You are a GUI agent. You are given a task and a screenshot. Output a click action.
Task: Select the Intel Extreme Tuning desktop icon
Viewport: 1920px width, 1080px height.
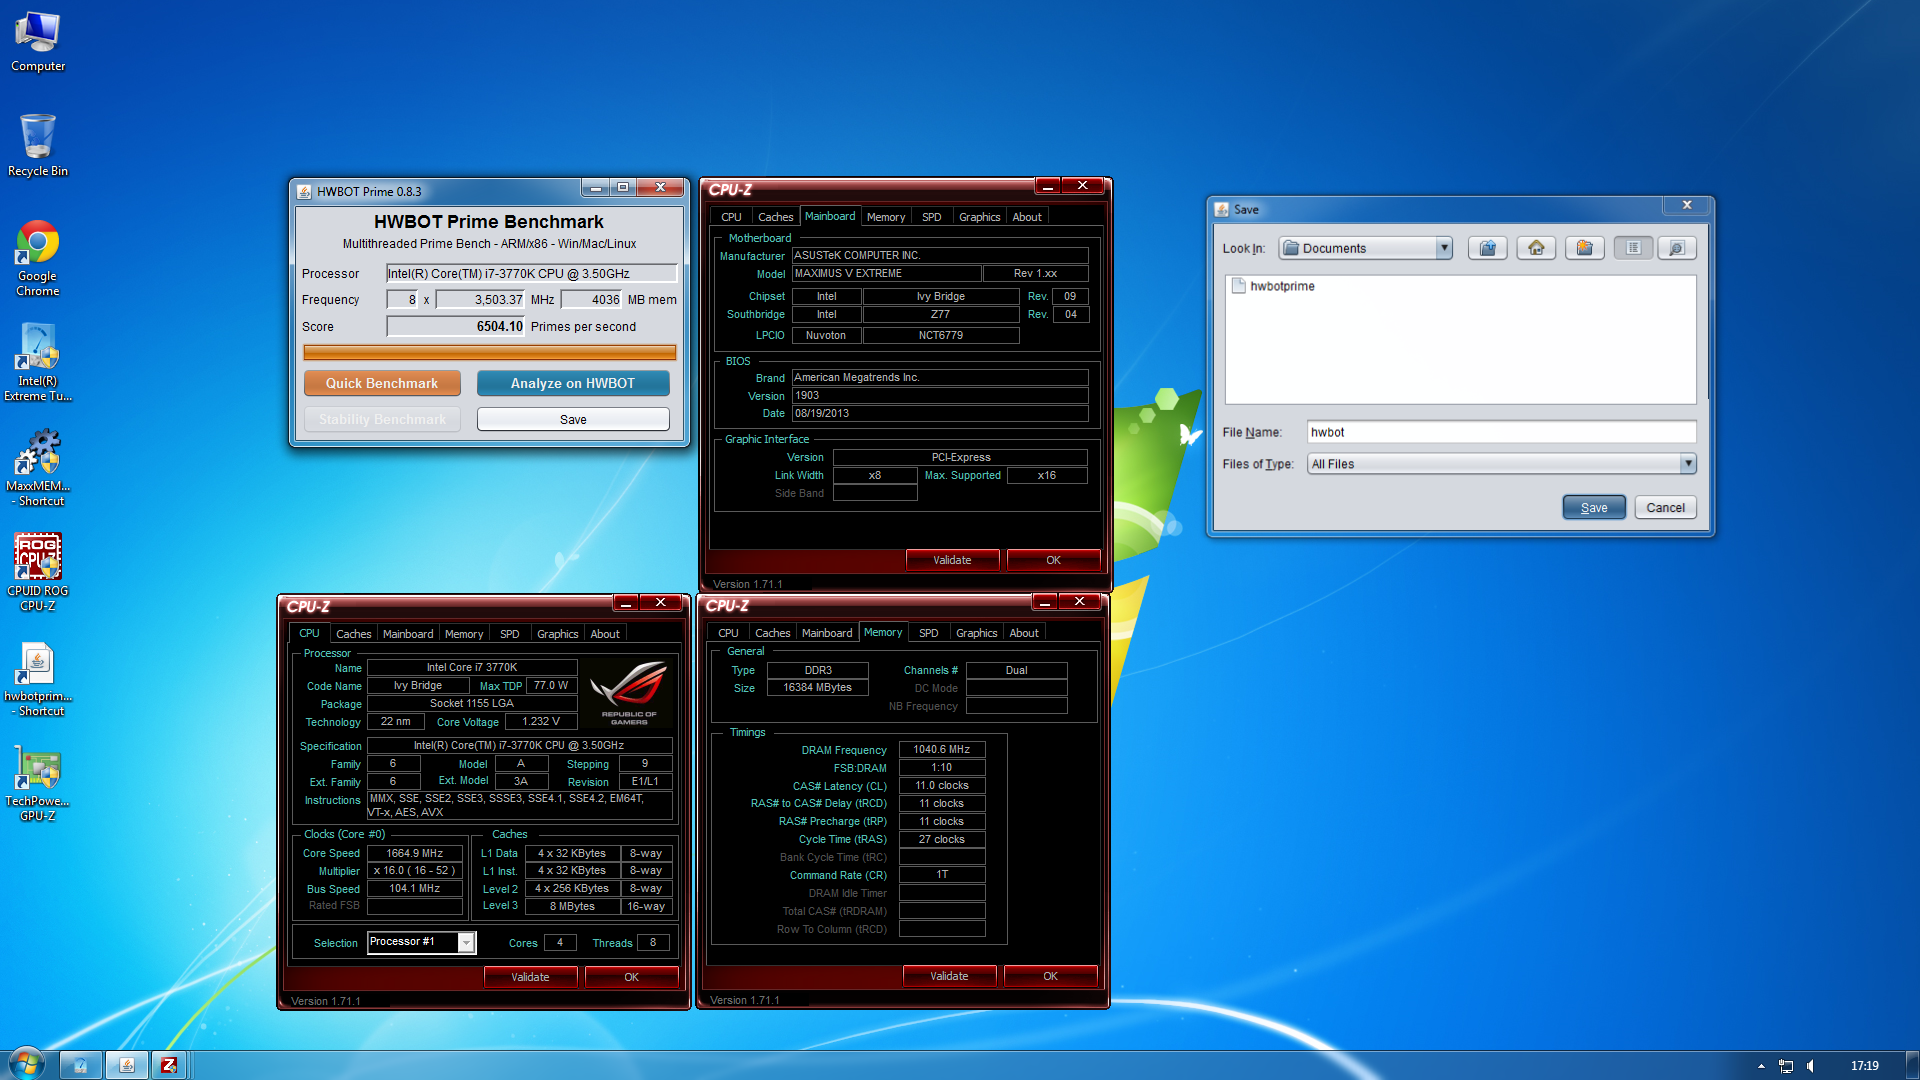pos(38,362)
